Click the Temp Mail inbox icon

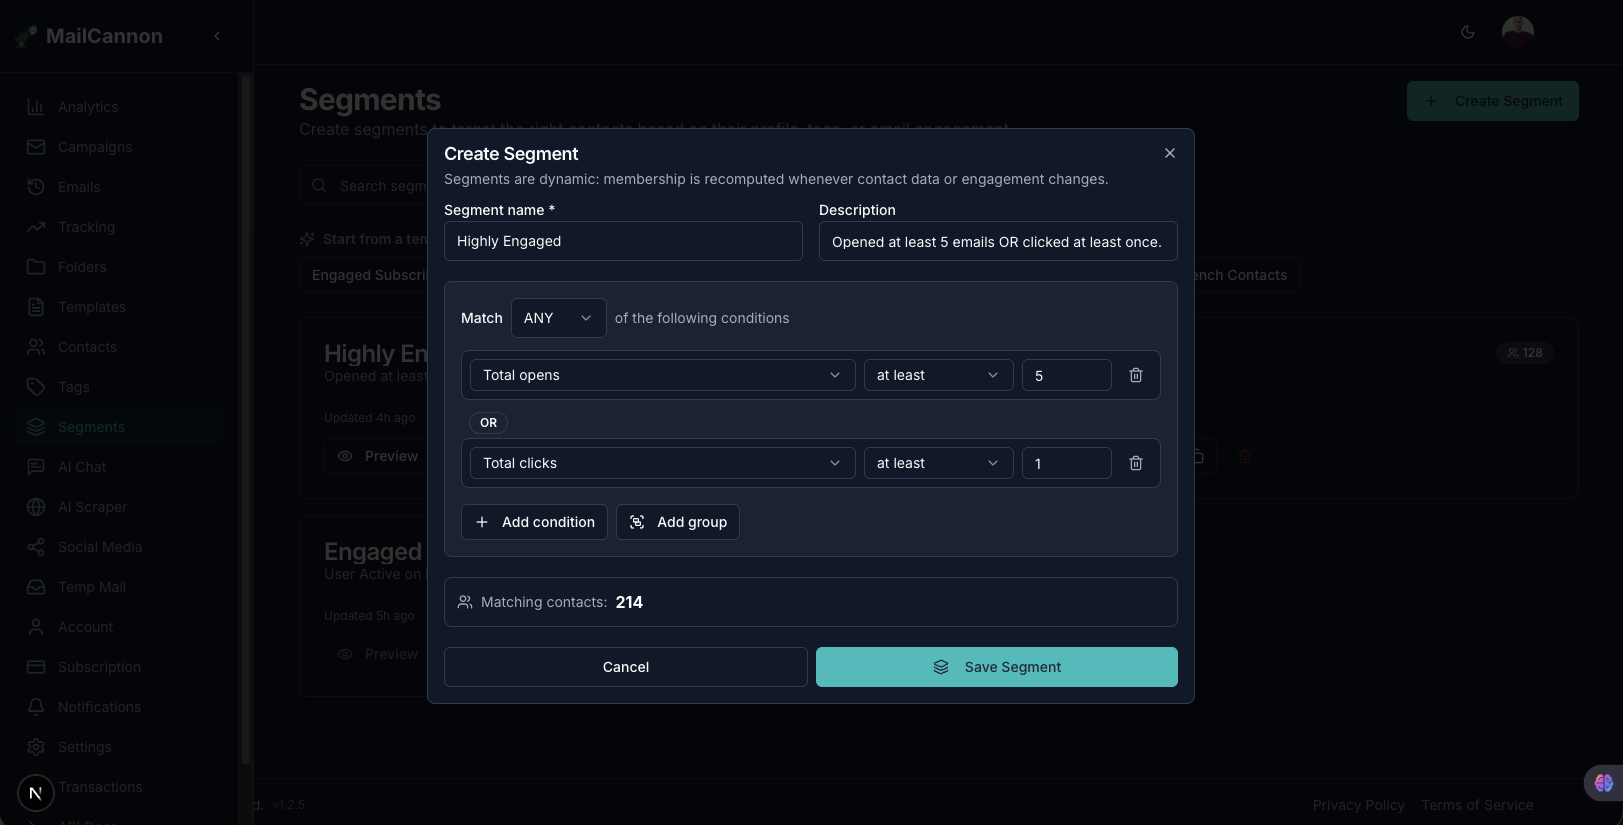coord(36,587)
